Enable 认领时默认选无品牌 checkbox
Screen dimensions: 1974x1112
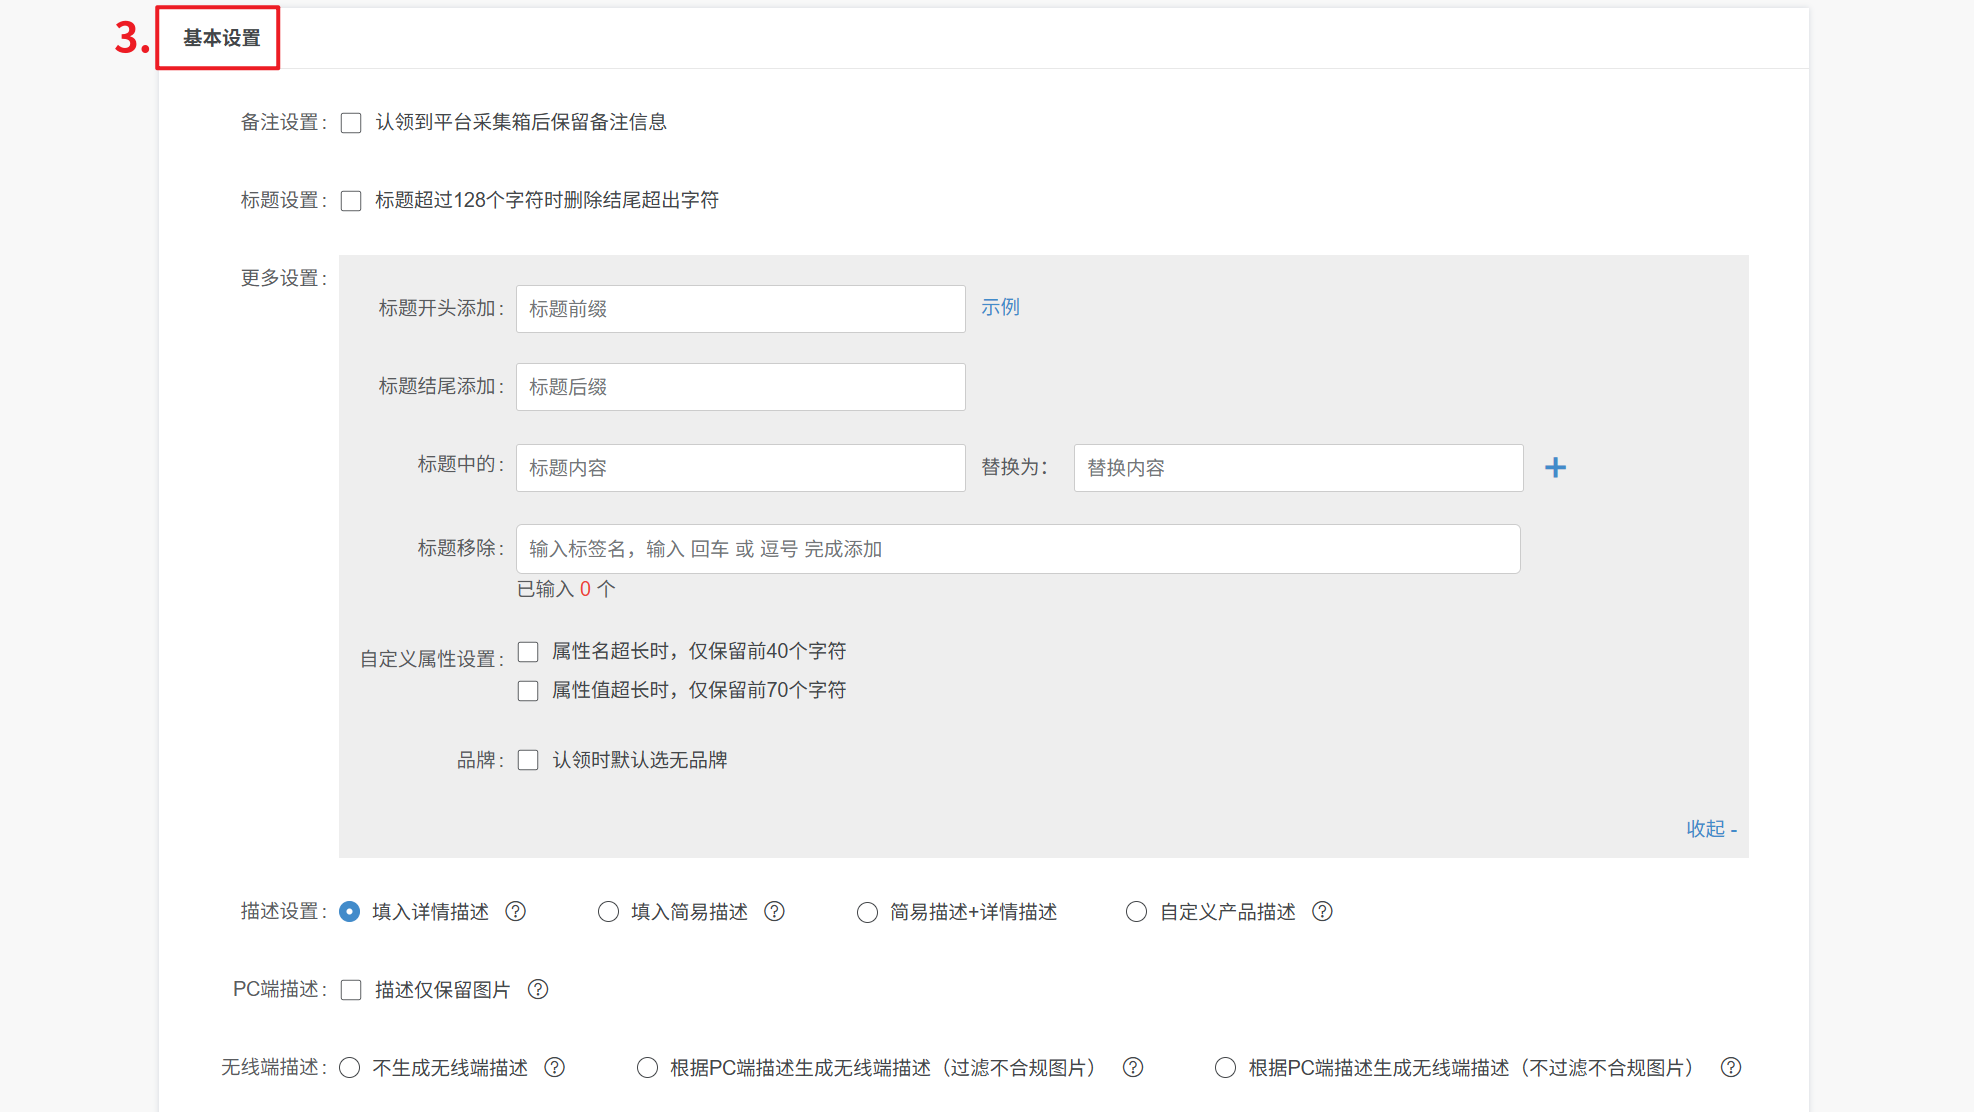[528, 760]
